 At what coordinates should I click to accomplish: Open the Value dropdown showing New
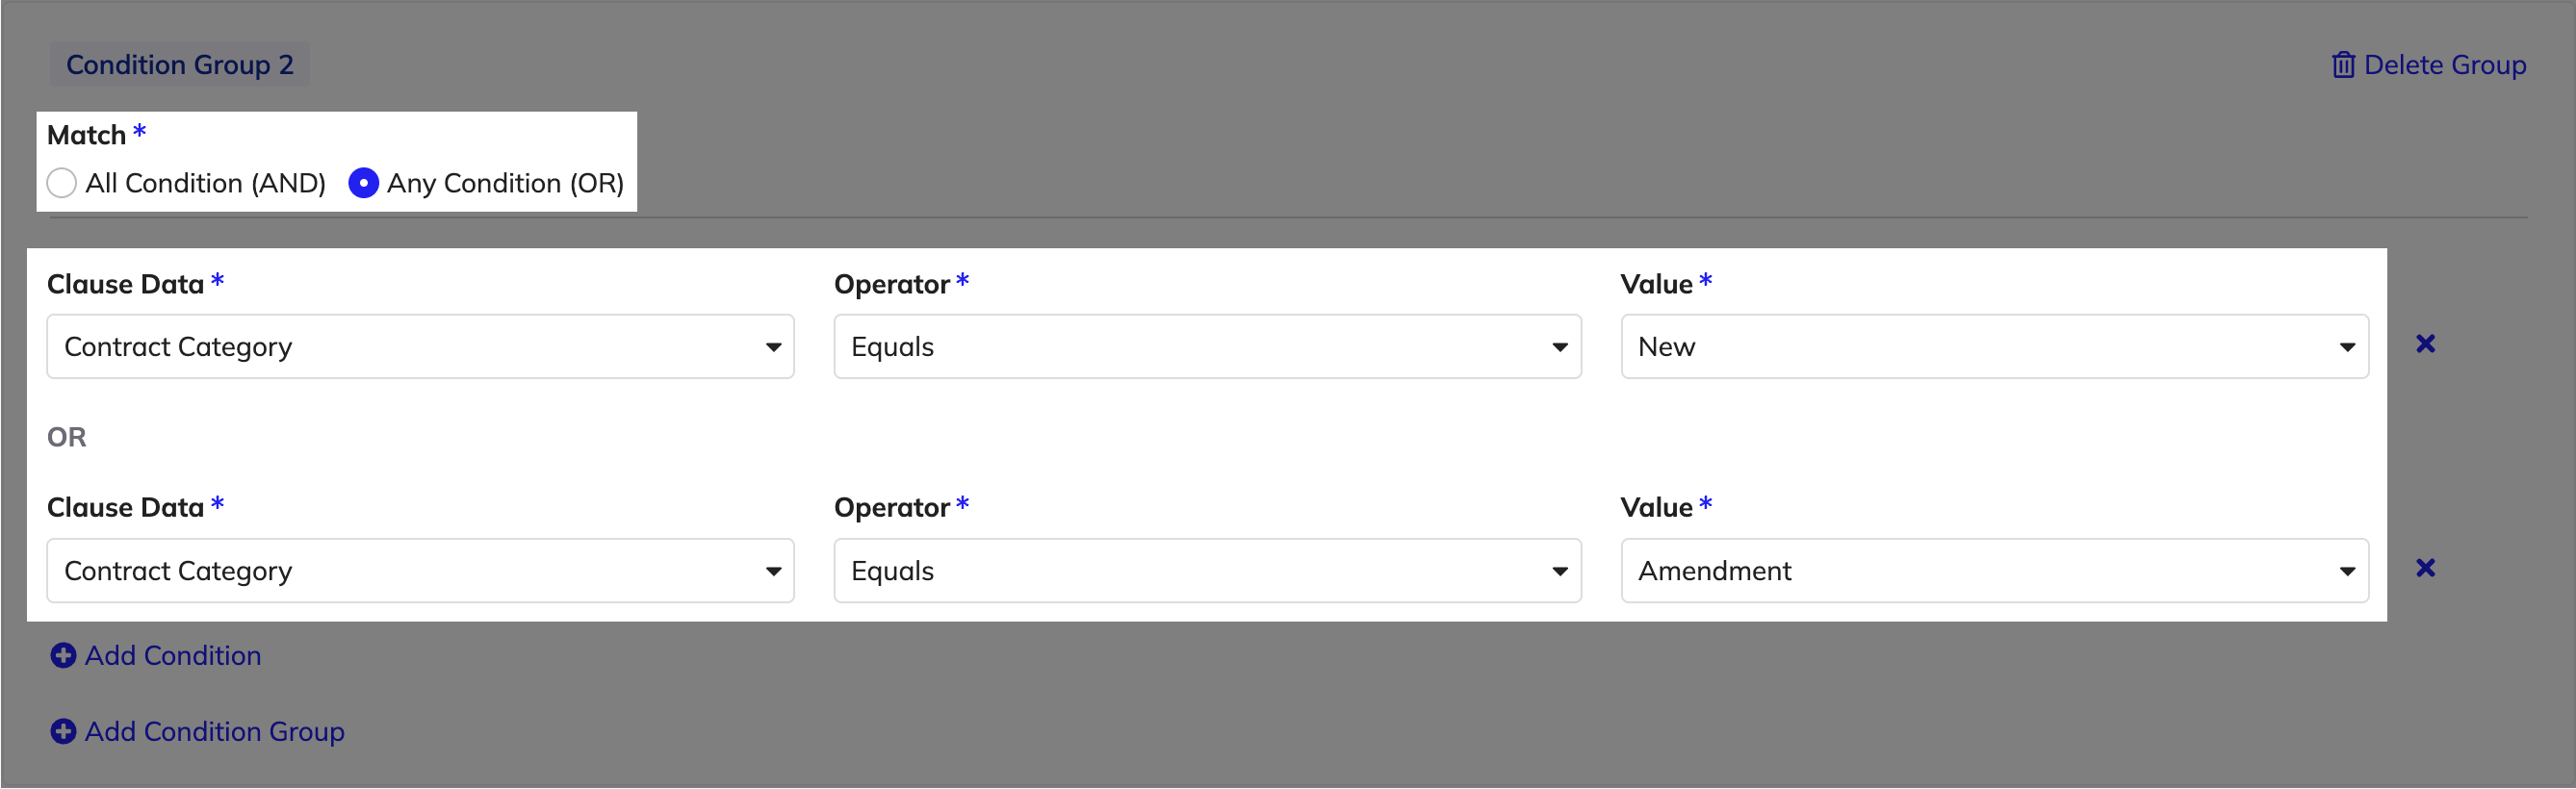pyautogui.click(x=1995, y=347)
